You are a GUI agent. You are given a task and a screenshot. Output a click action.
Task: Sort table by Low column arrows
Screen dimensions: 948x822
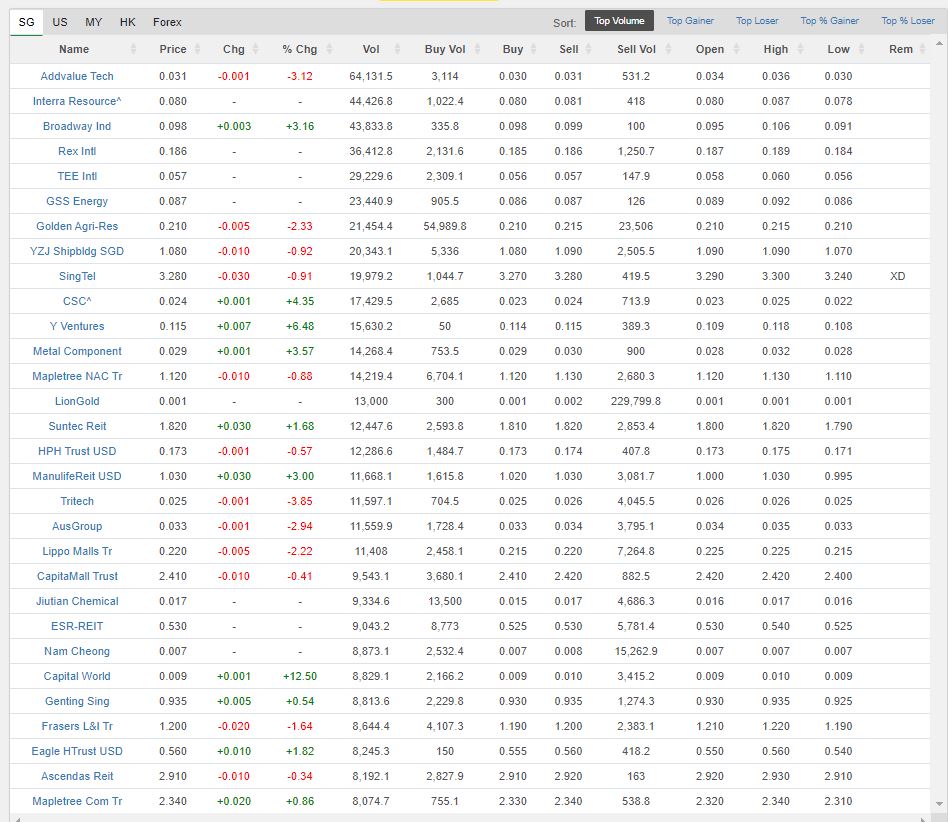[861, 50]
